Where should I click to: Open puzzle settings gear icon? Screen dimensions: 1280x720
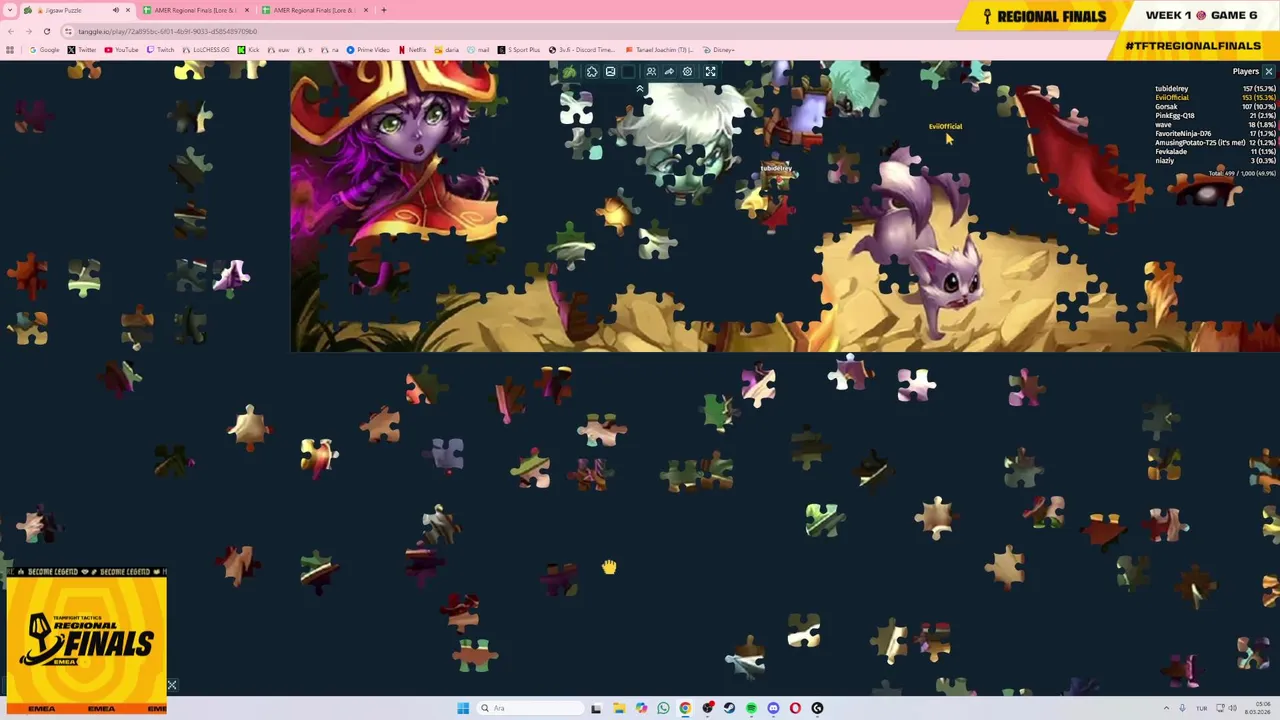click(687, 72)
